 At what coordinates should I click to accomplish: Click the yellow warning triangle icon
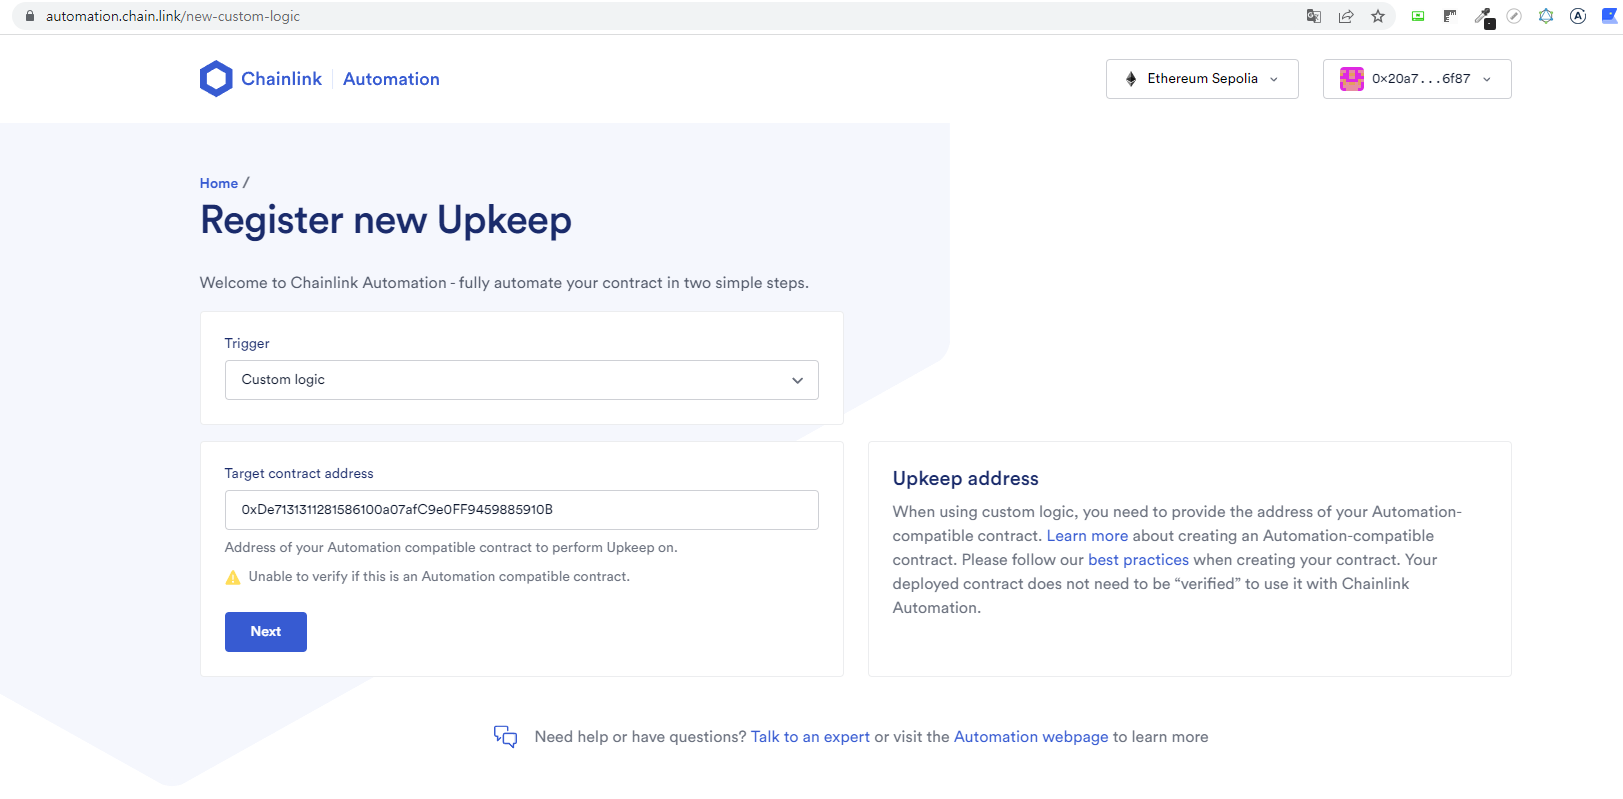233,577
